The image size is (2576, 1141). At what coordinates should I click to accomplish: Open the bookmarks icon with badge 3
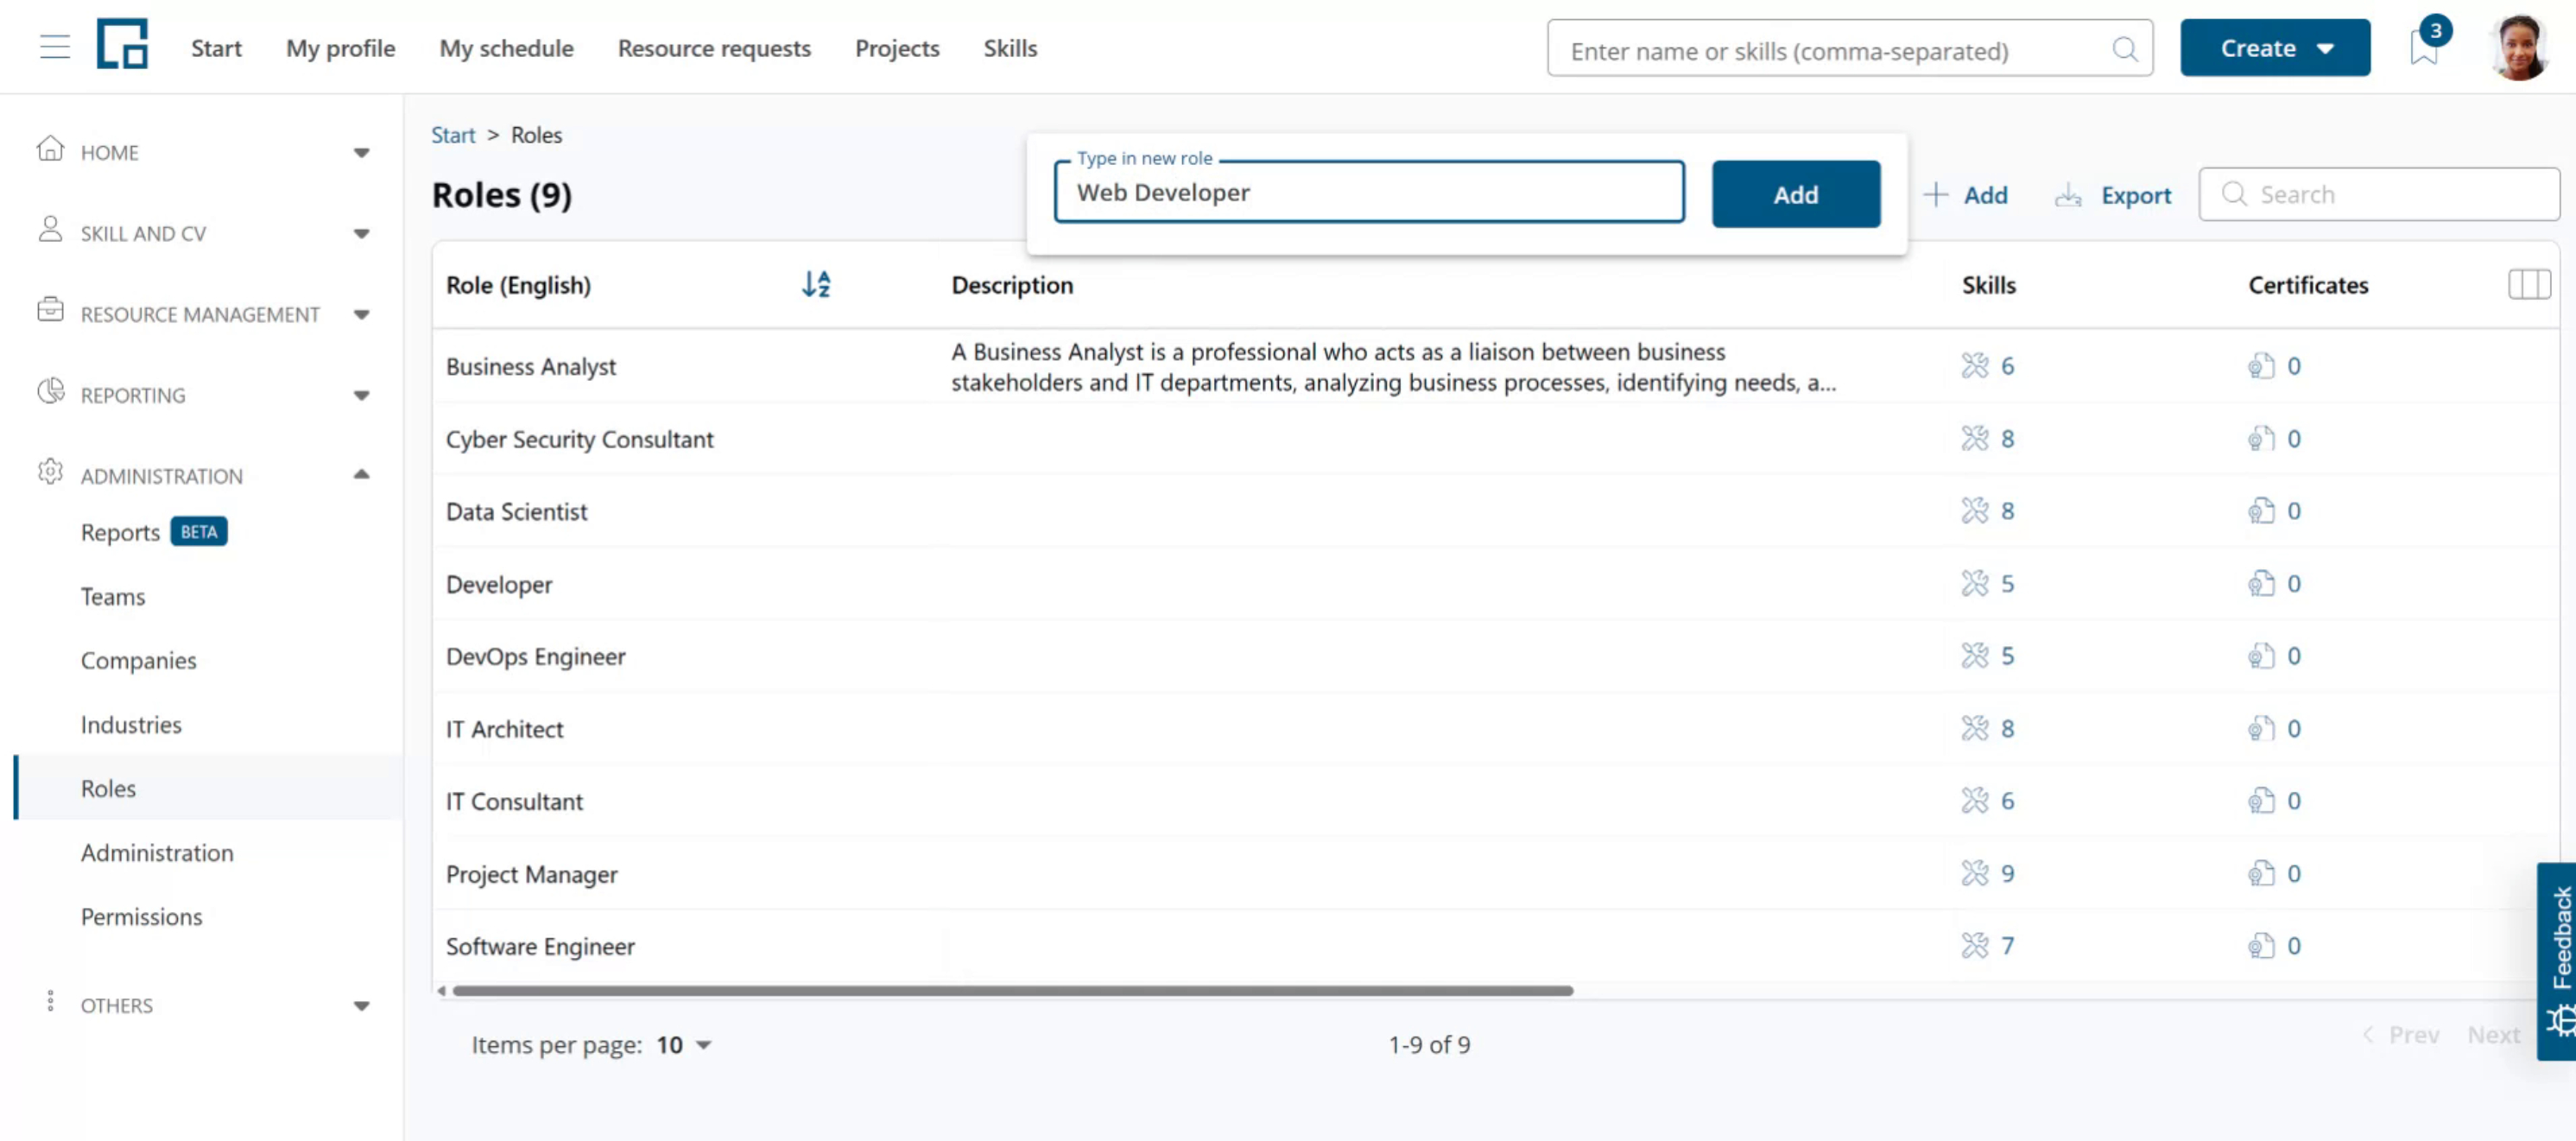pyautogui.click(x=2424, y=48)
